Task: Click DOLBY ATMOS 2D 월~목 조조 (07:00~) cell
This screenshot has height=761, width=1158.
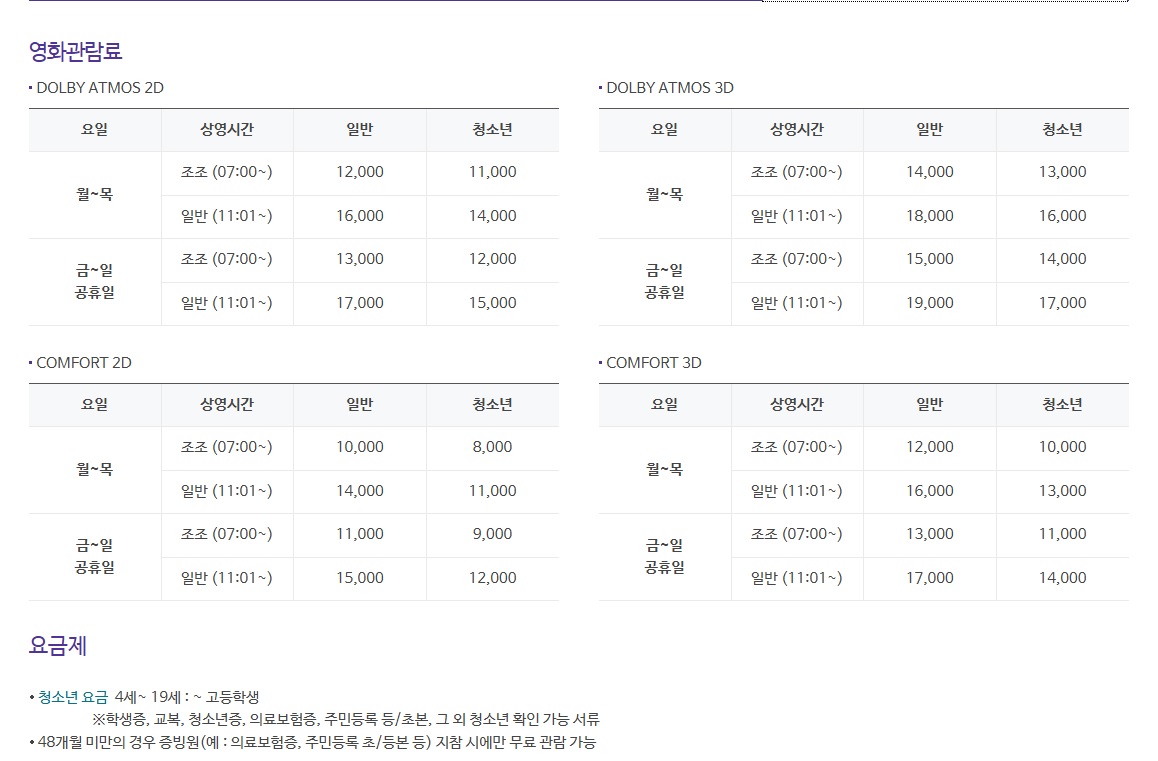Action: click(227, 172)
